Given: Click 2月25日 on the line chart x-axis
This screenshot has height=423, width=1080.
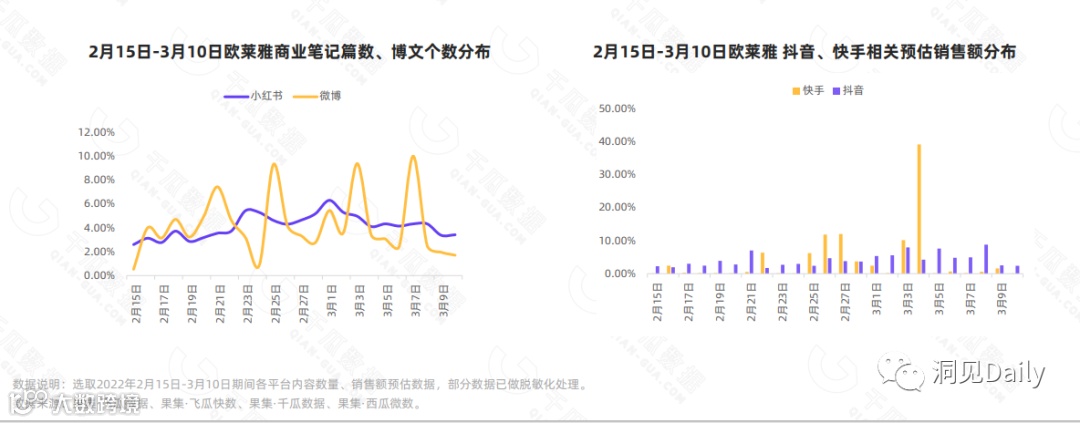Looking at the screenshot, I should pyautogui.click(x=276, y=302).
